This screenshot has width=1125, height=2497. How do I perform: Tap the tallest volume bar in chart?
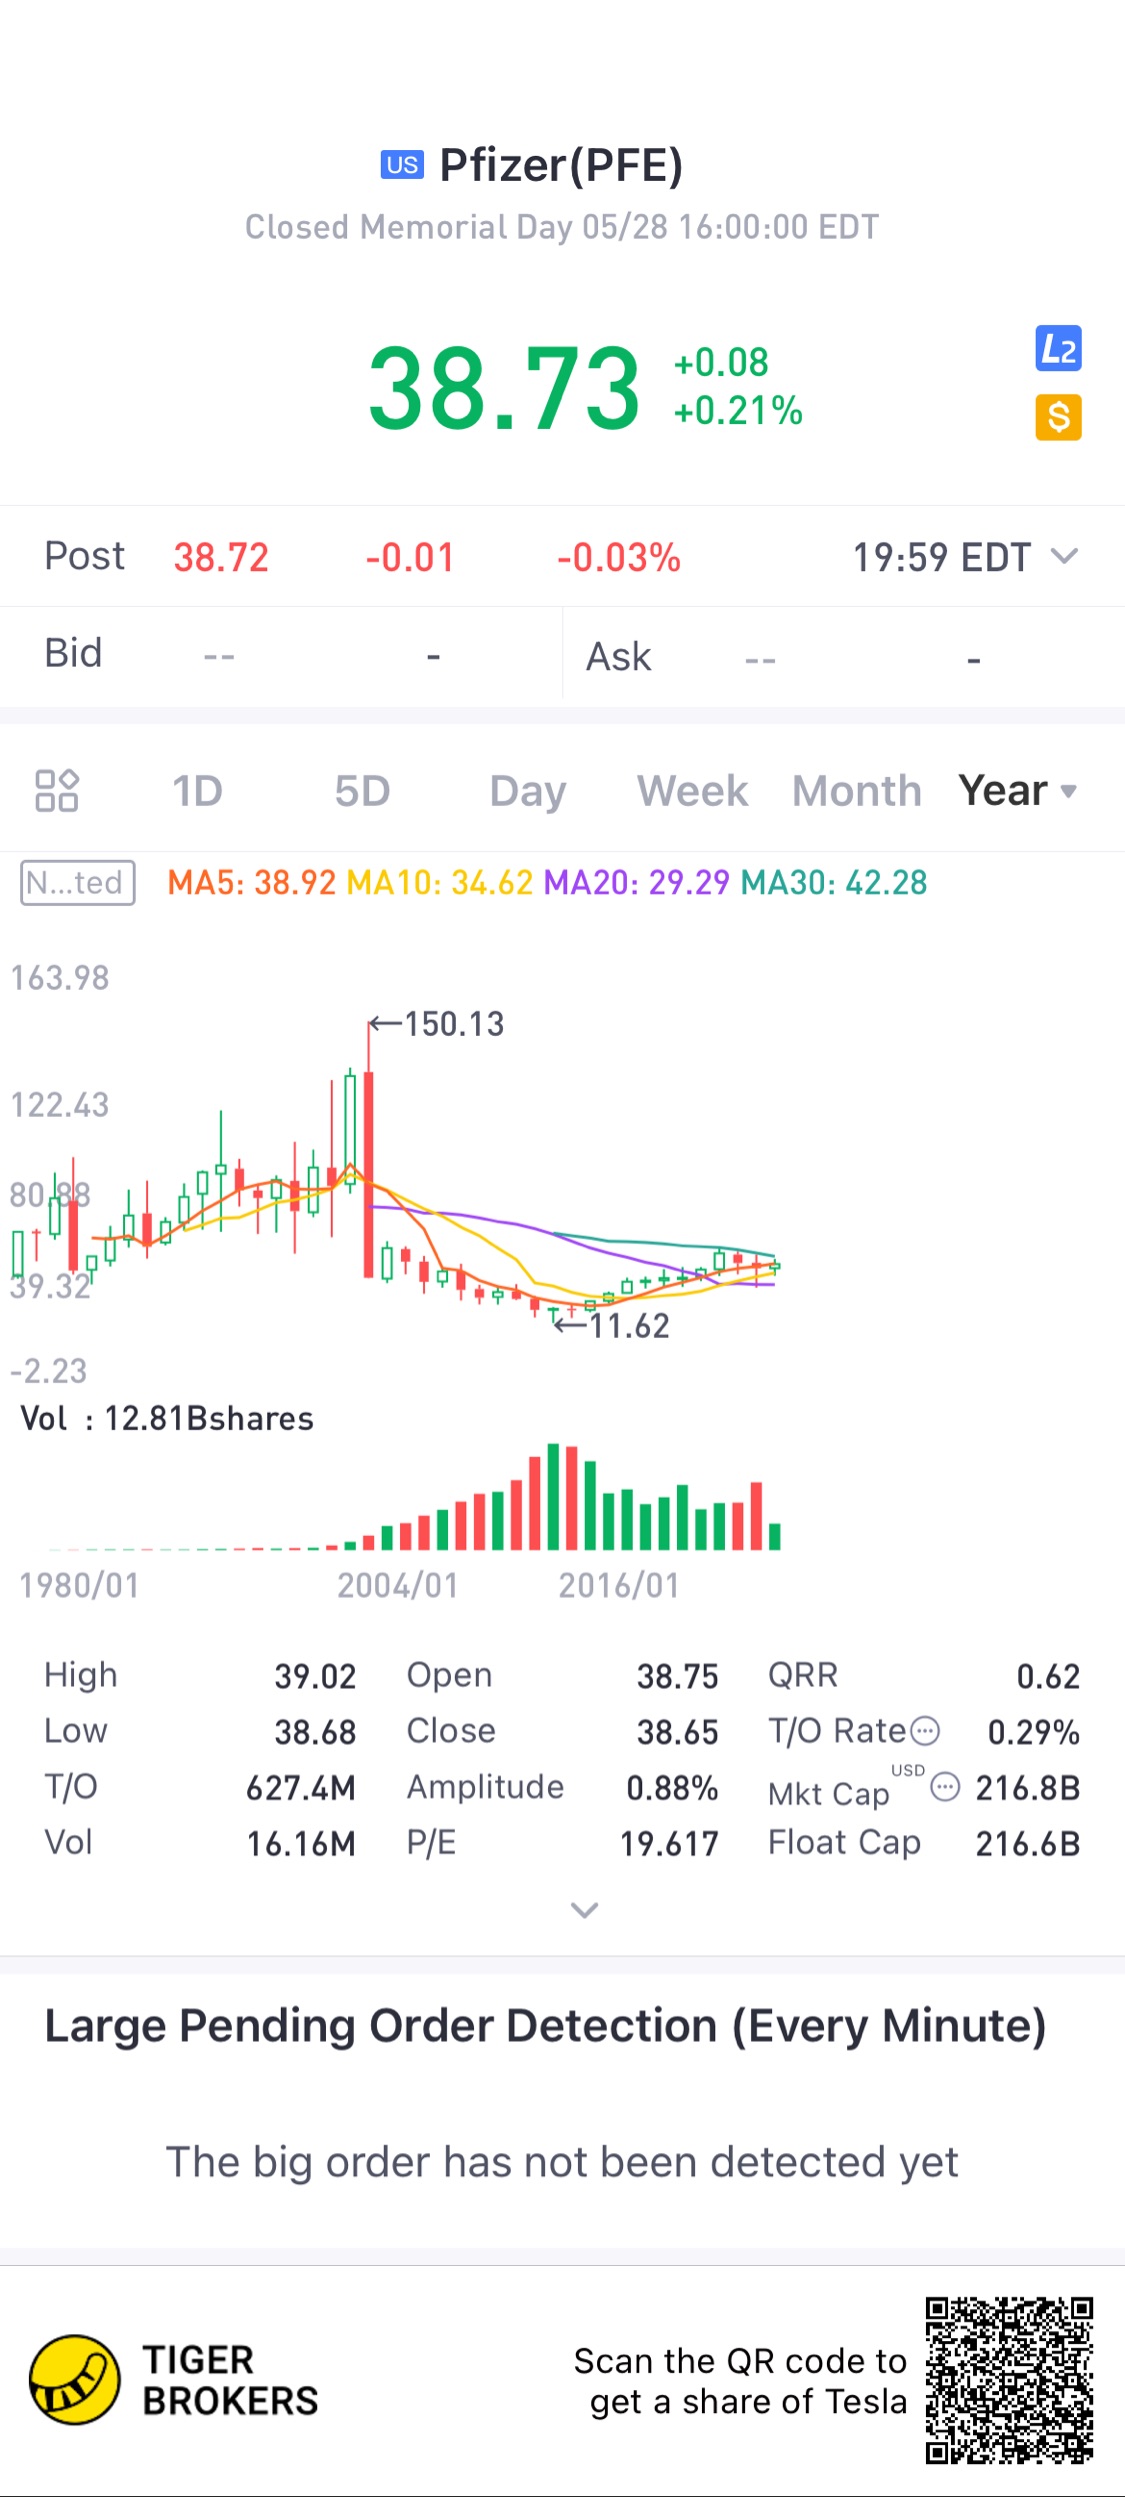tap(553, 1497)
